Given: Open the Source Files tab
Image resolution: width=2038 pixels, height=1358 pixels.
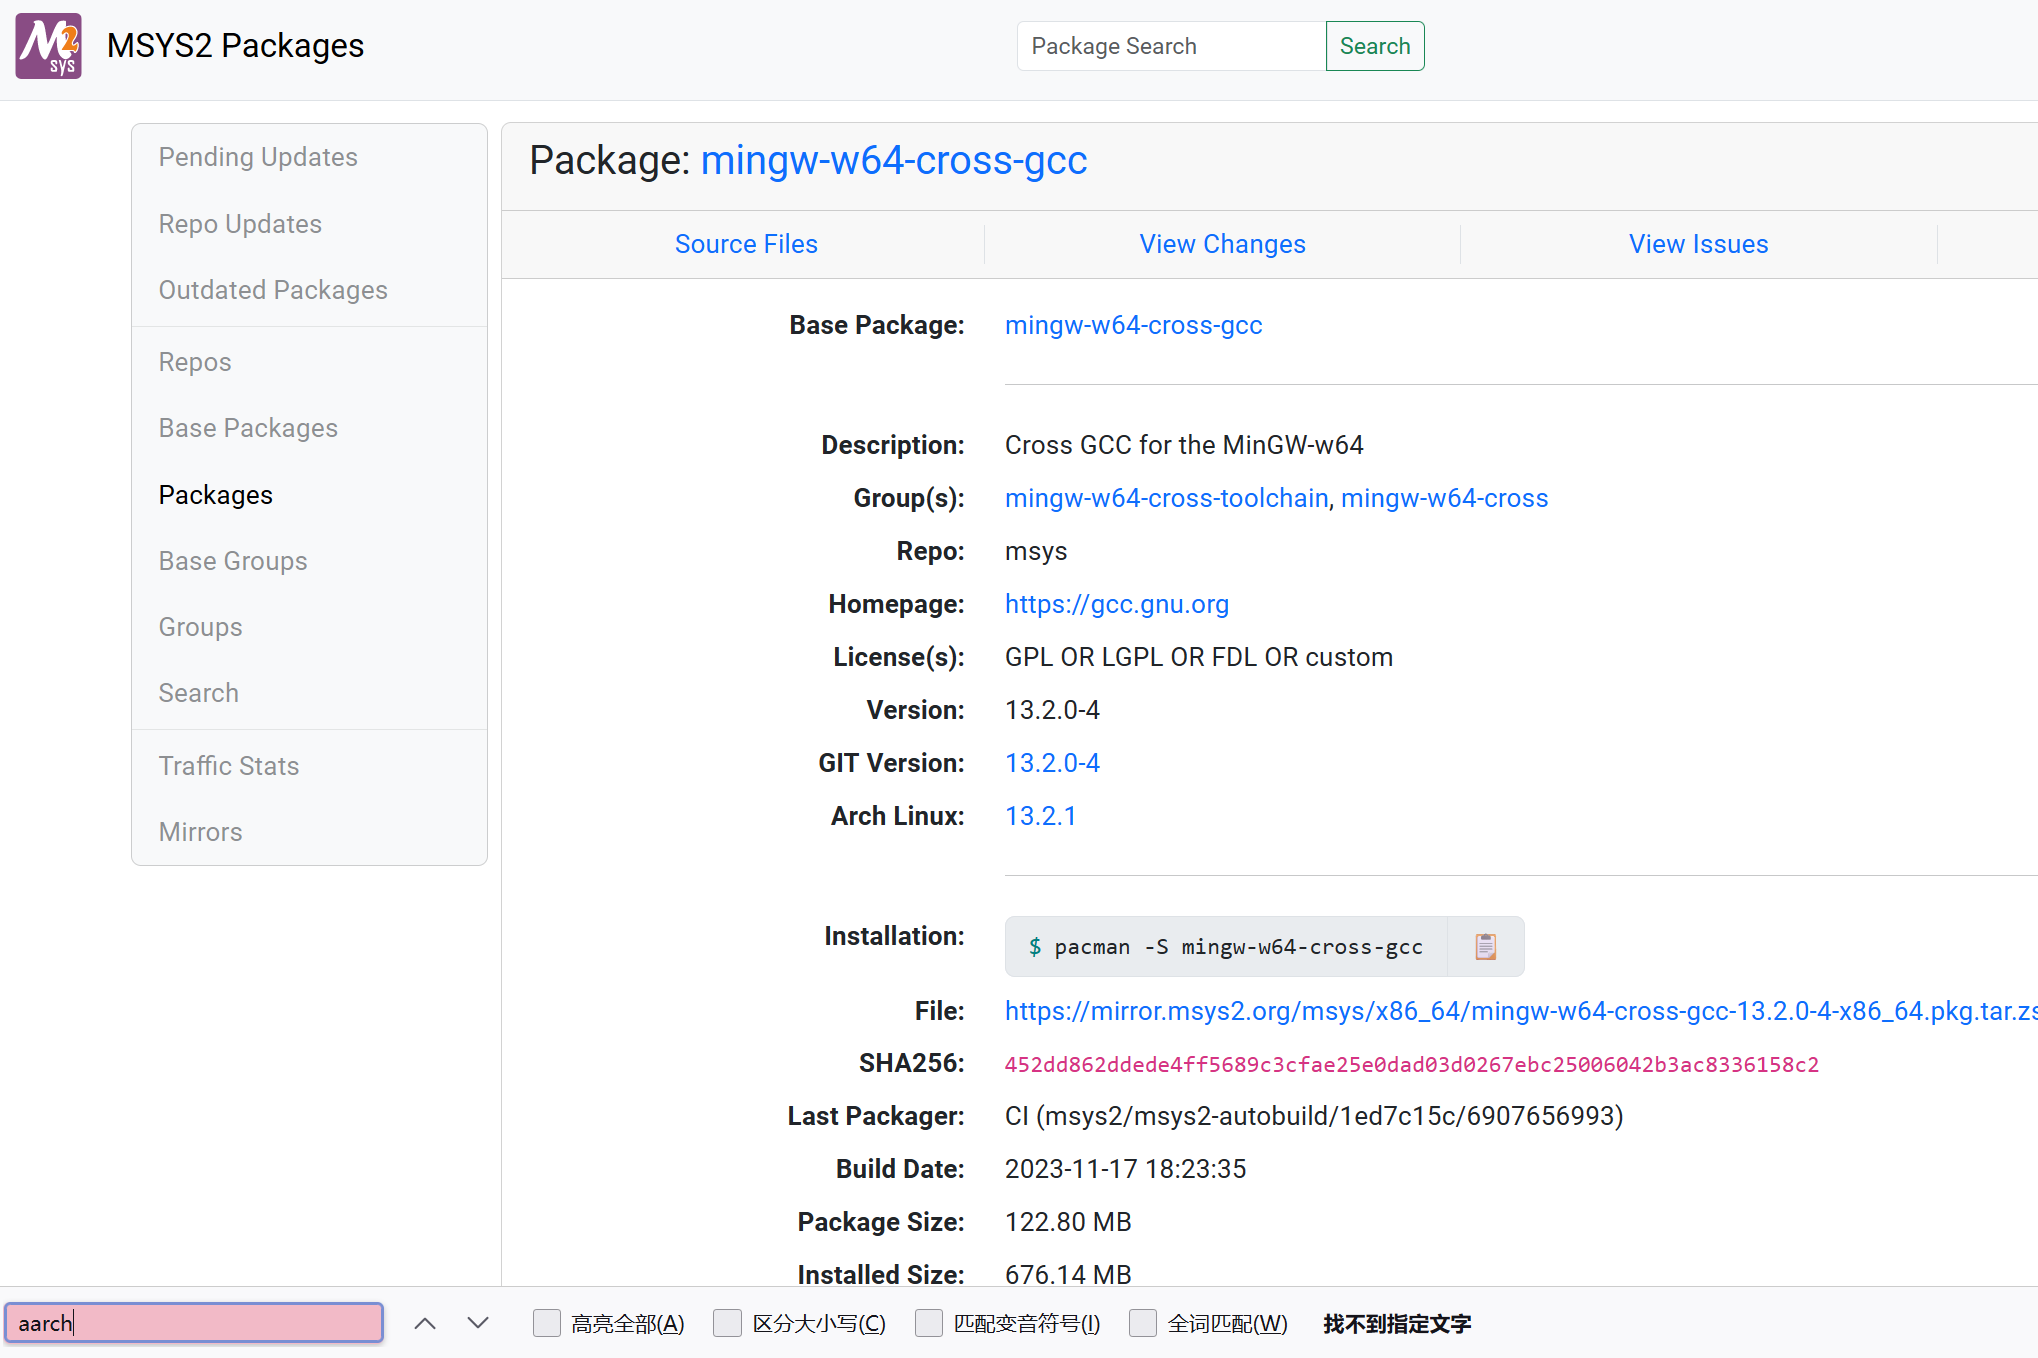Looking at the screenshot, I should (x=746, y=244).
